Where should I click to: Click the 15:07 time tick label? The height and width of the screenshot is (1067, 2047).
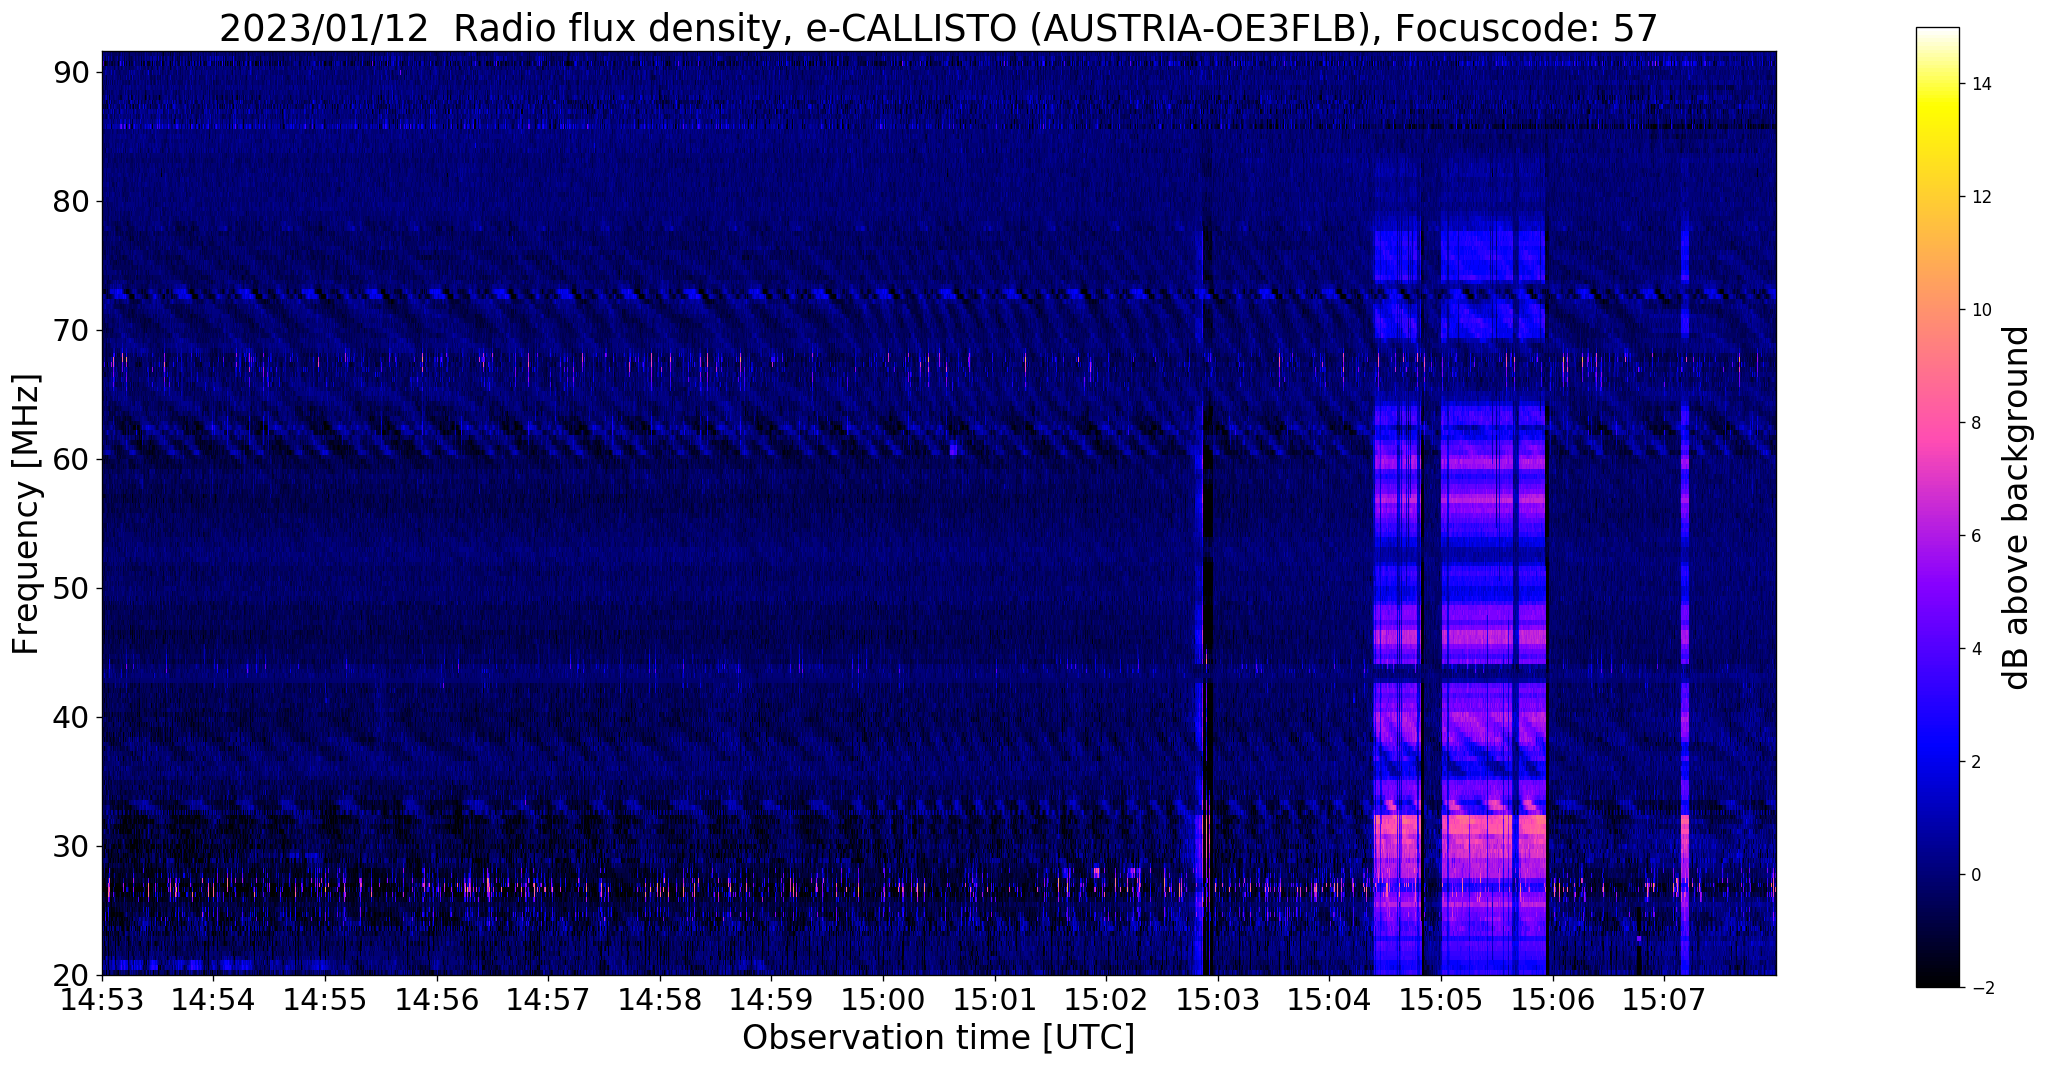(1663, 999)
